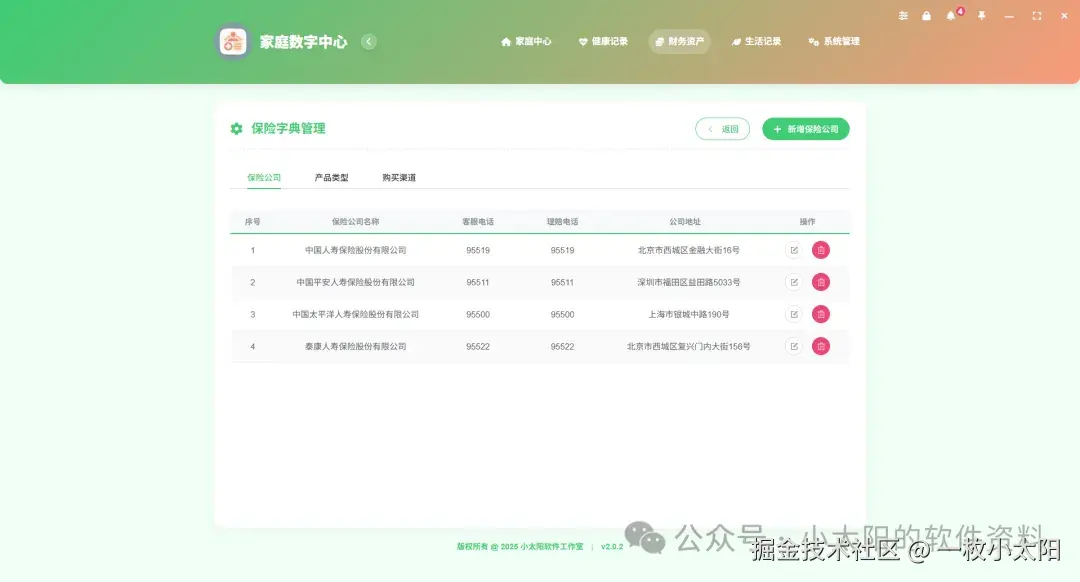Open the 生活记录 section
The image size is (1080, 582).
[757, 41]
